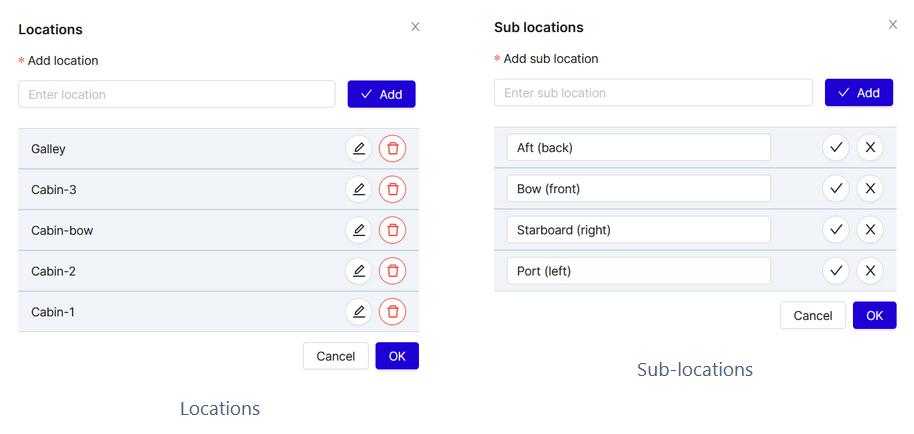This screenshot has height=434, width=914.
Task: Focus the Enter sub location field
Action: pyautogui.click(x=653, y=93)
